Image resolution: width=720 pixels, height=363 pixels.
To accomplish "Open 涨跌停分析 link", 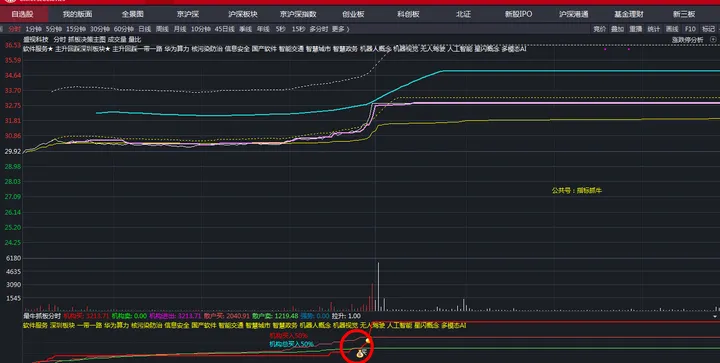I will coord(687,40).
